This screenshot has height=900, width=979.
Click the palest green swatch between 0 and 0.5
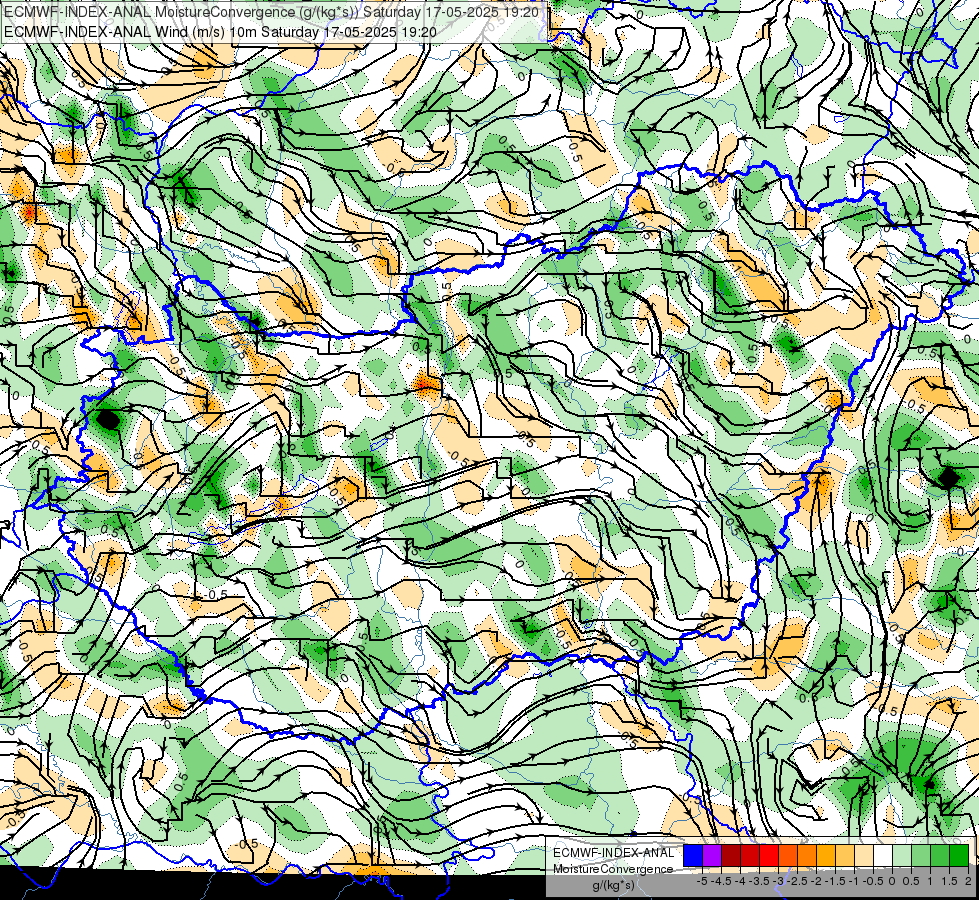(x=902, y=855)
